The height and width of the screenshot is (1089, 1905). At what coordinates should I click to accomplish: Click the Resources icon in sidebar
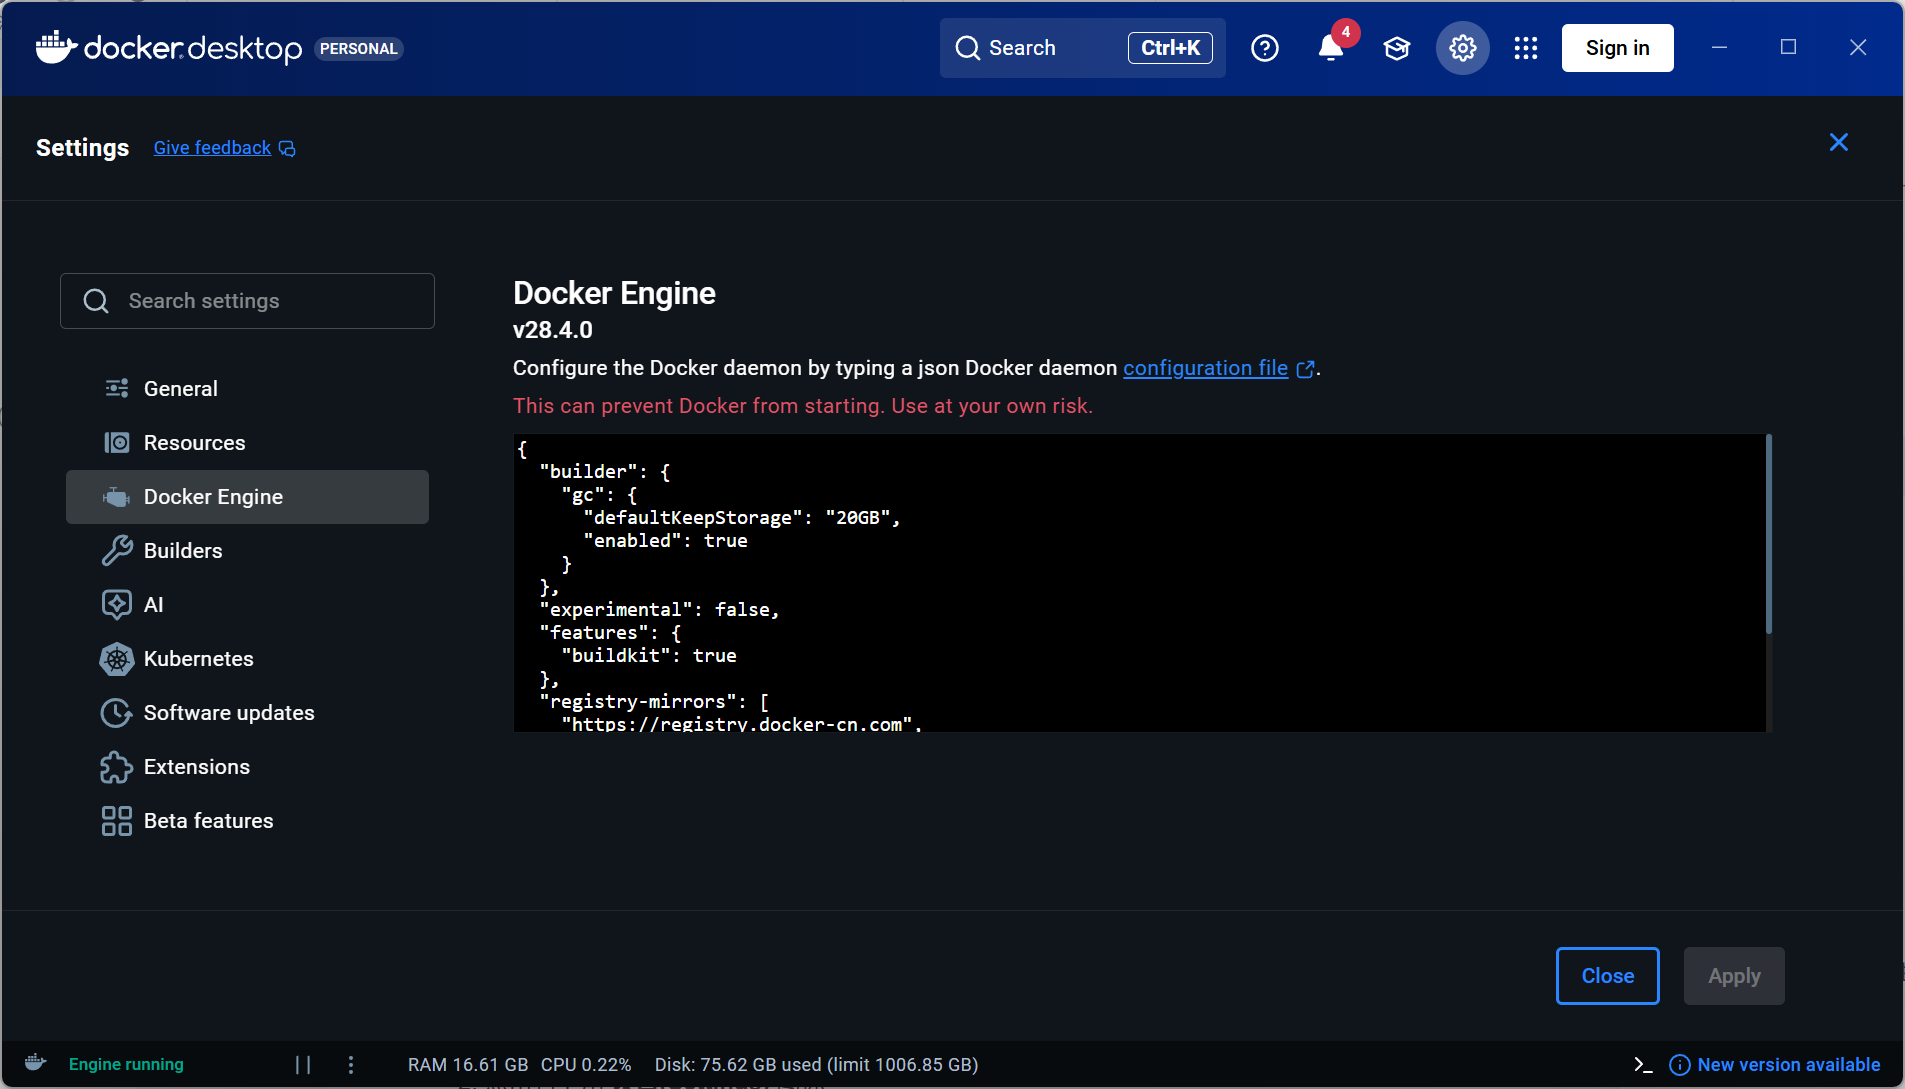click(117, 442)
